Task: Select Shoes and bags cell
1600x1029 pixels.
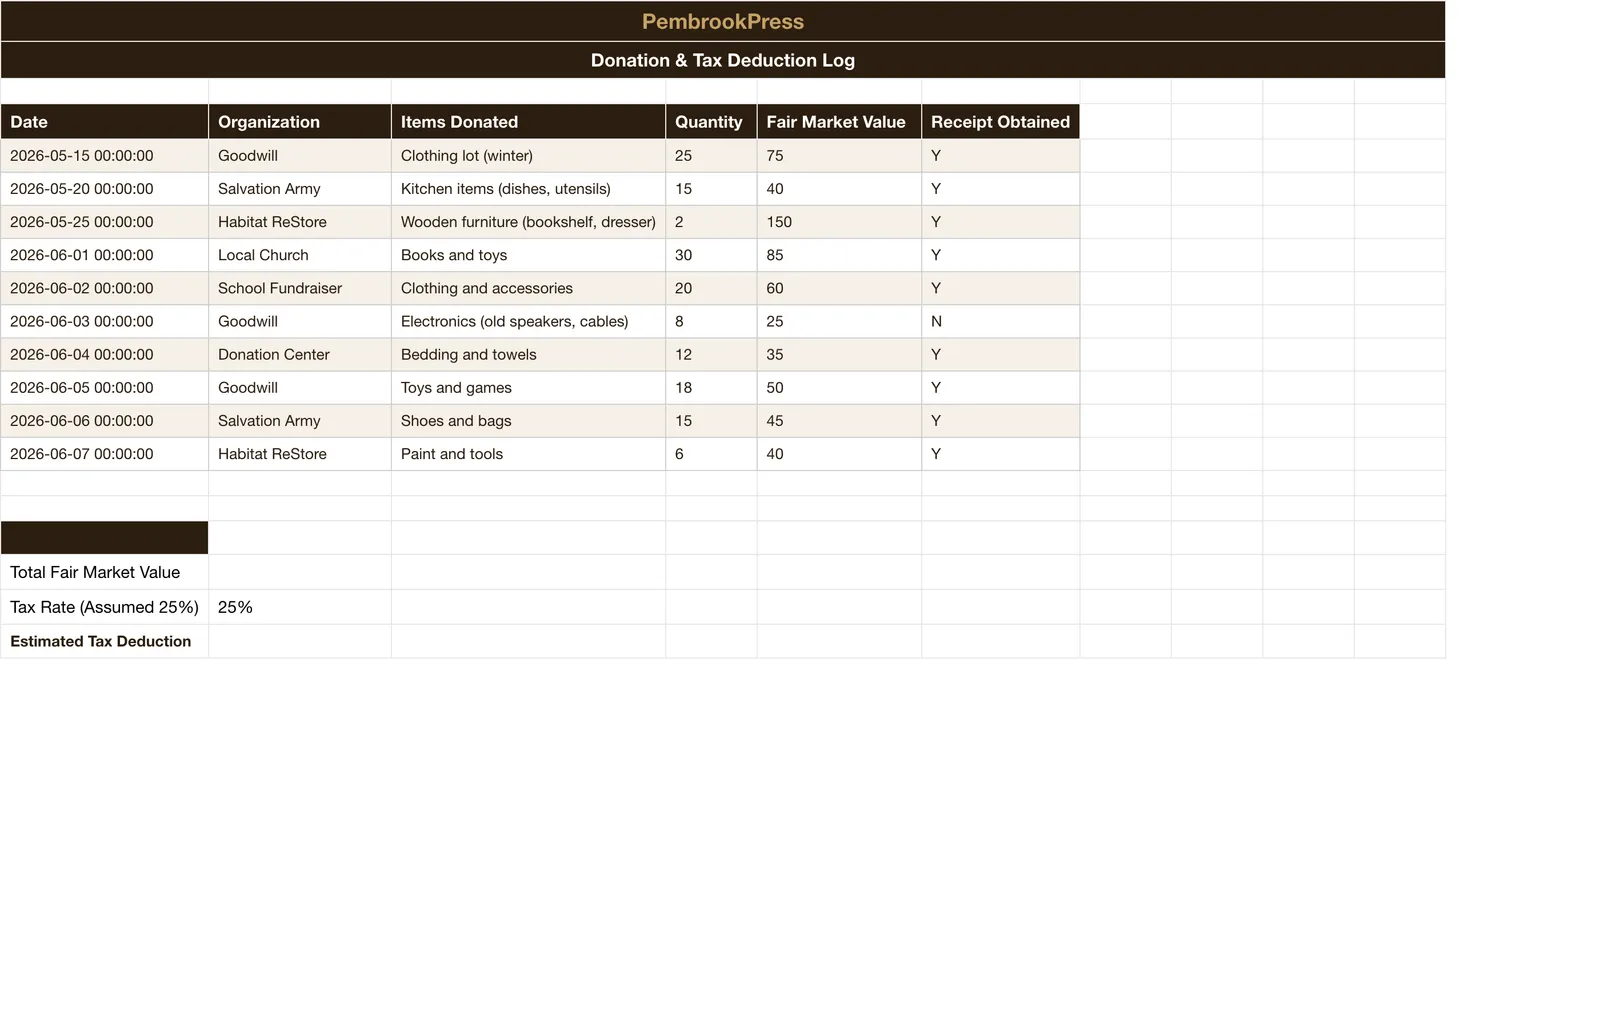Action: point(528,420)
